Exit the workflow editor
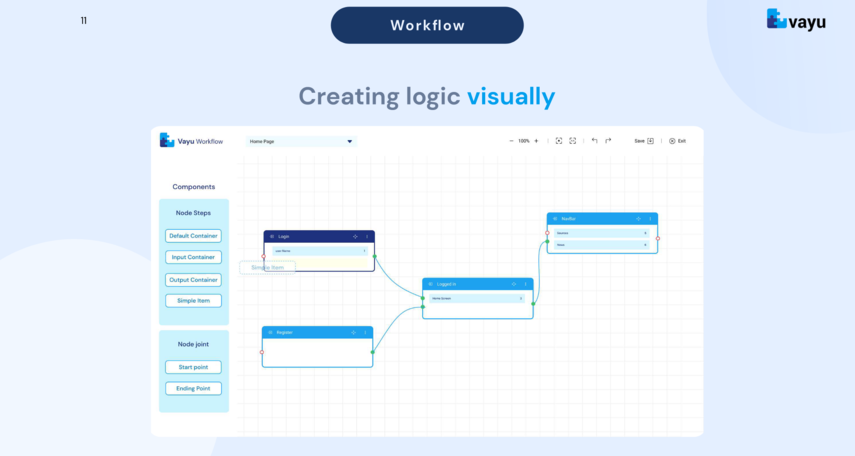 pyautogui.click(x=677, y=141)
